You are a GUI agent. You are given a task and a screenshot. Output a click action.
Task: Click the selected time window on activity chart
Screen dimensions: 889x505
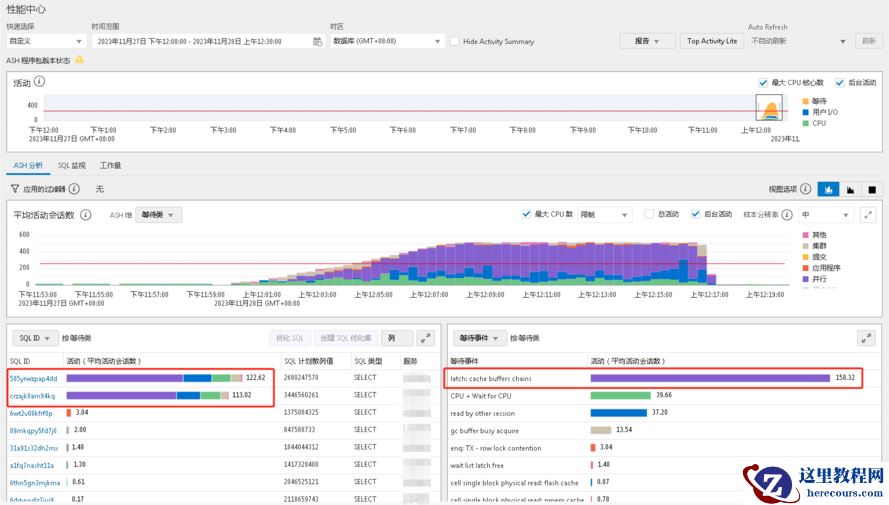pos(770,108)
